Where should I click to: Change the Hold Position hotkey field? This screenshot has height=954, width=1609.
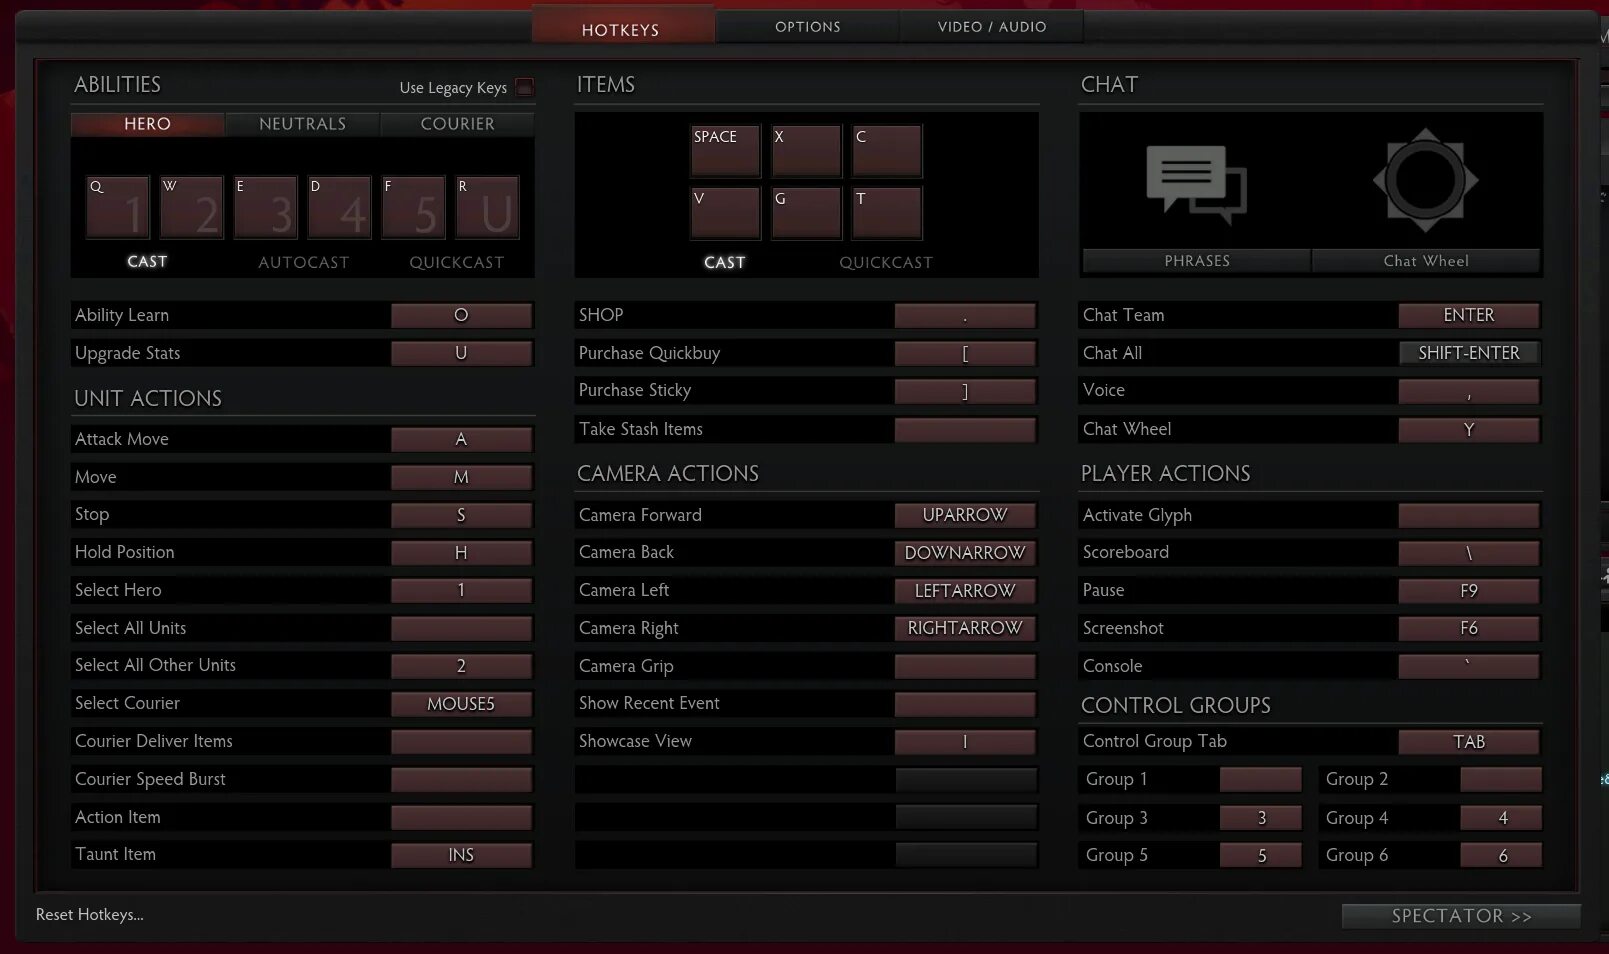click(461, 552)
